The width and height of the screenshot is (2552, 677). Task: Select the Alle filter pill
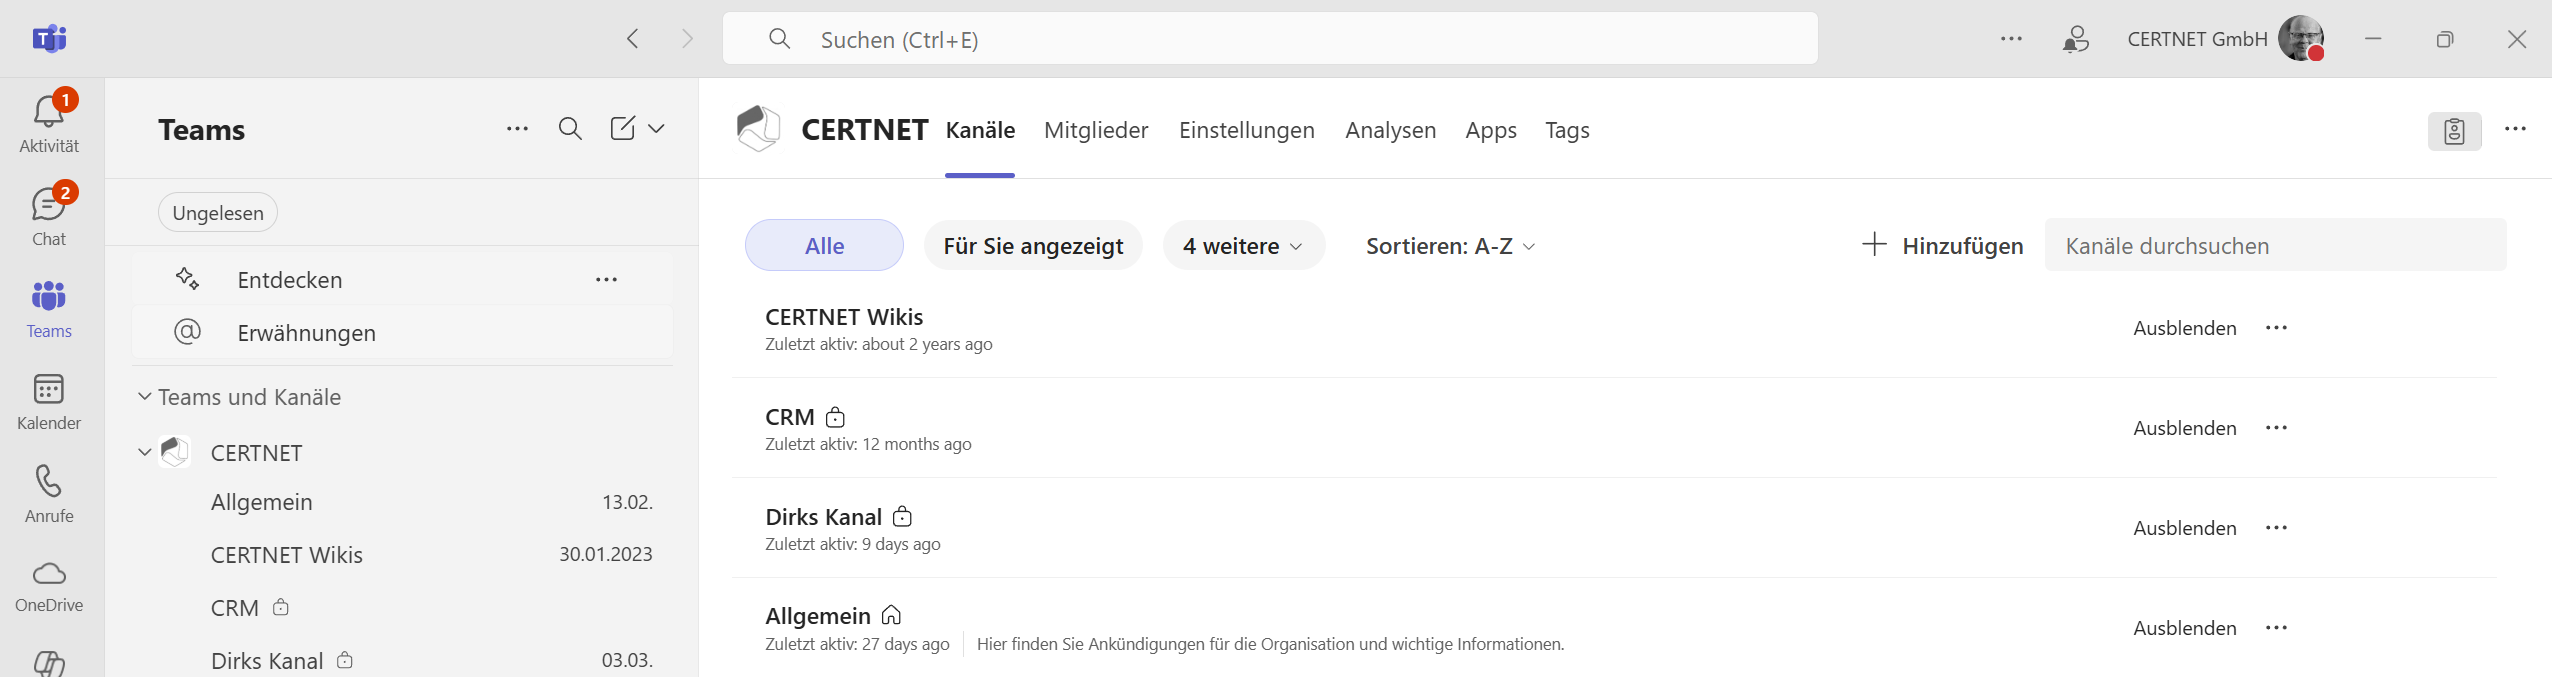pyautogui.click(x=824, y=246)
